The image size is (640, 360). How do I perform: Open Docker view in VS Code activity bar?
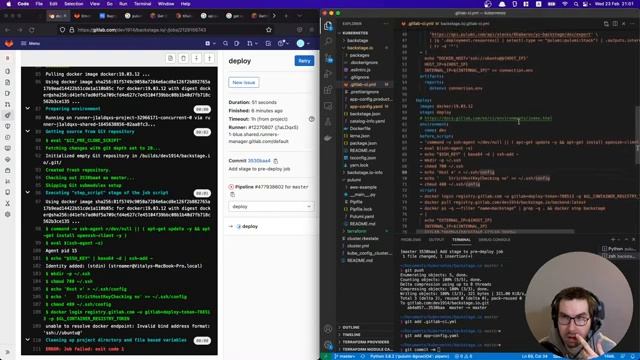(x=328, y=138)
